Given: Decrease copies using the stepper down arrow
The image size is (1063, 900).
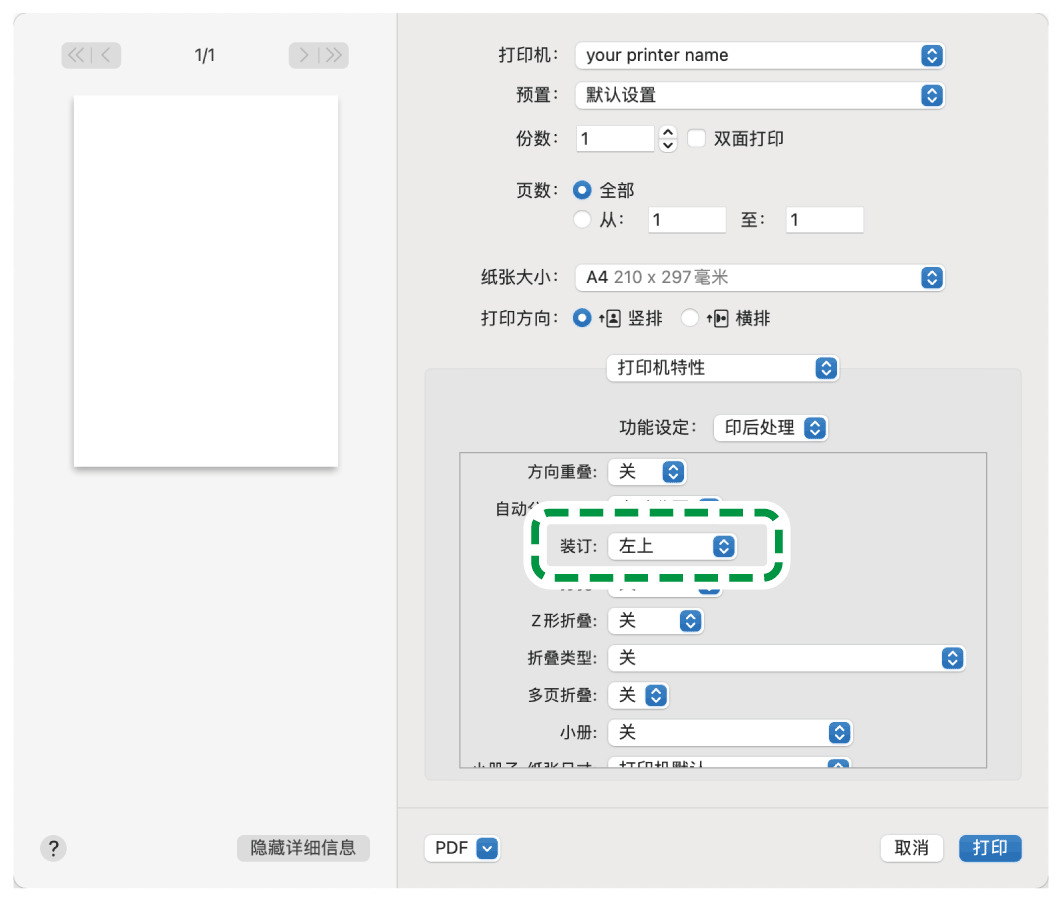Looking at the screenshot, I should 666,144.
